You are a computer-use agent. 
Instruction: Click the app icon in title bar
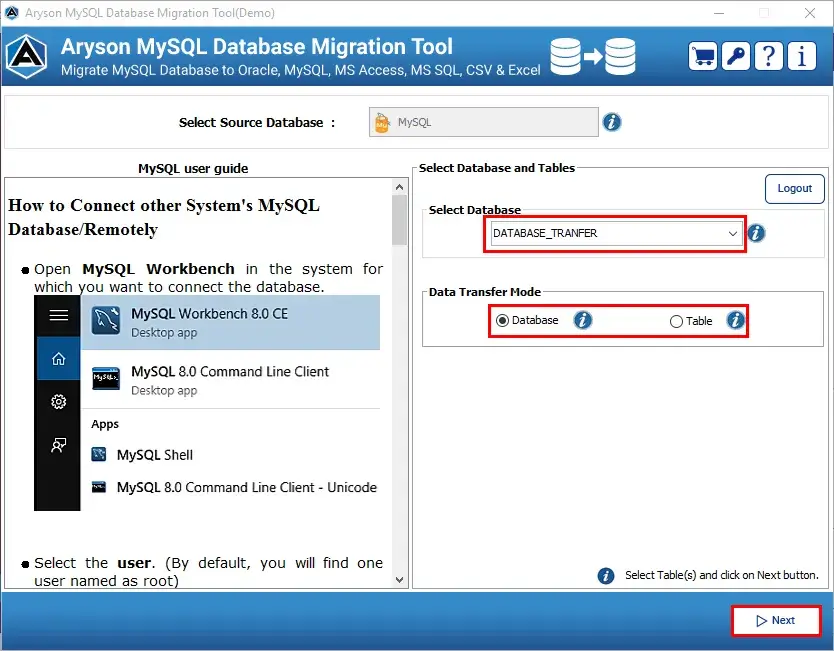pyautogui.click(x=12, y=12)
